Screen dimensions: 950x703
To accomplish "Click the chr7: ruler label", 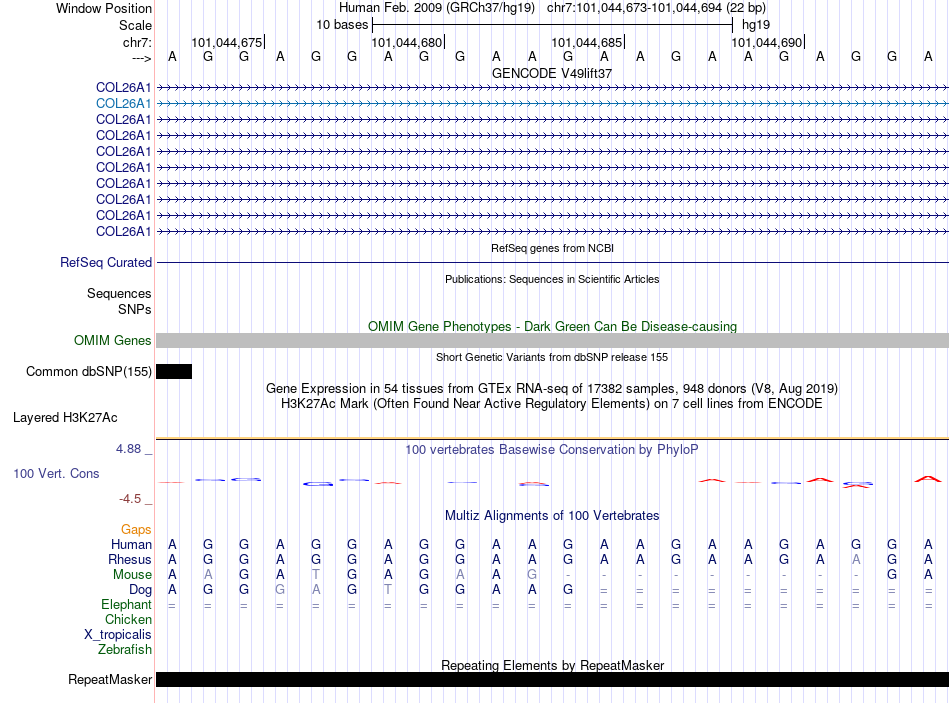I will [137, 42].
